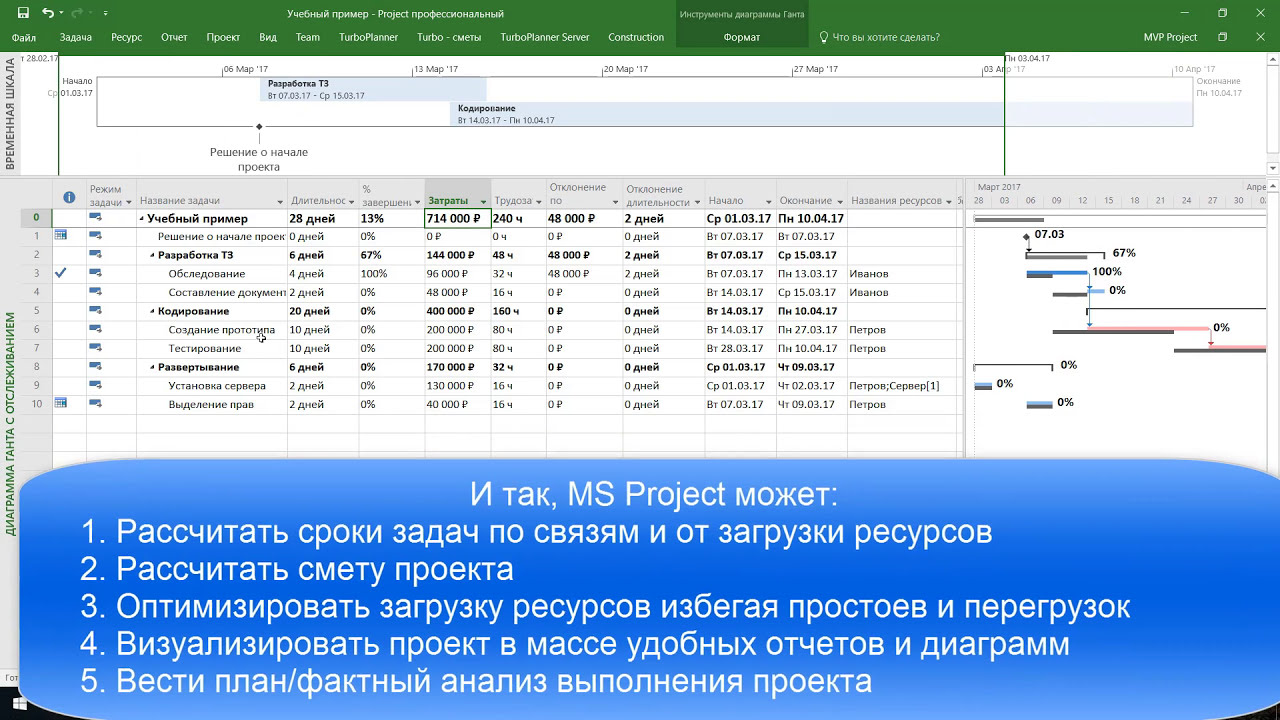Image resolution: width=1280 pixels, height=720 pixels.
Task: Switch to the Отчет ribbon tab
Action: [x=174, y=37]
